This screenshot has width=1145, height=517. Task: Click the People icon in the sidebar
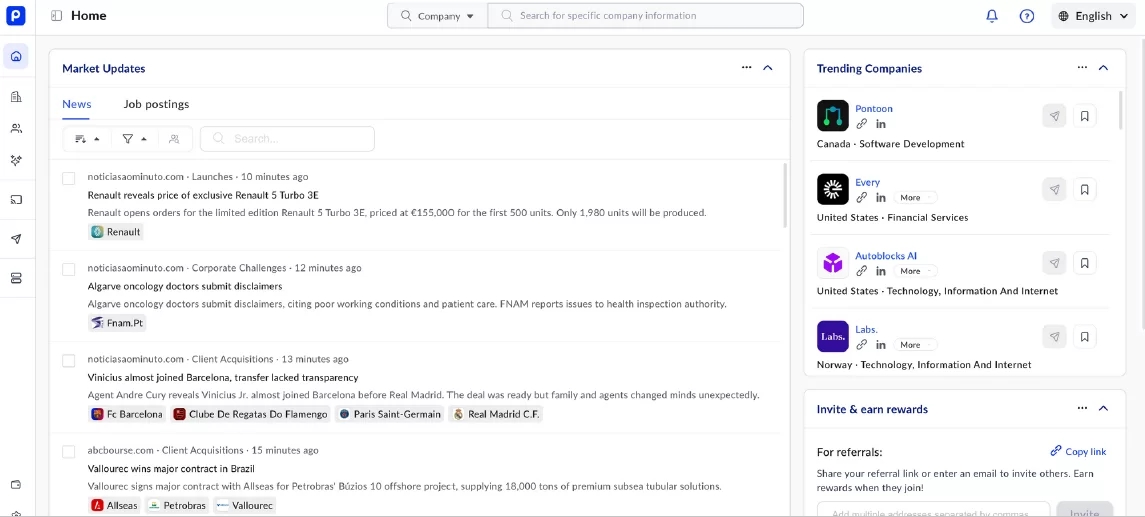(16, 129)
